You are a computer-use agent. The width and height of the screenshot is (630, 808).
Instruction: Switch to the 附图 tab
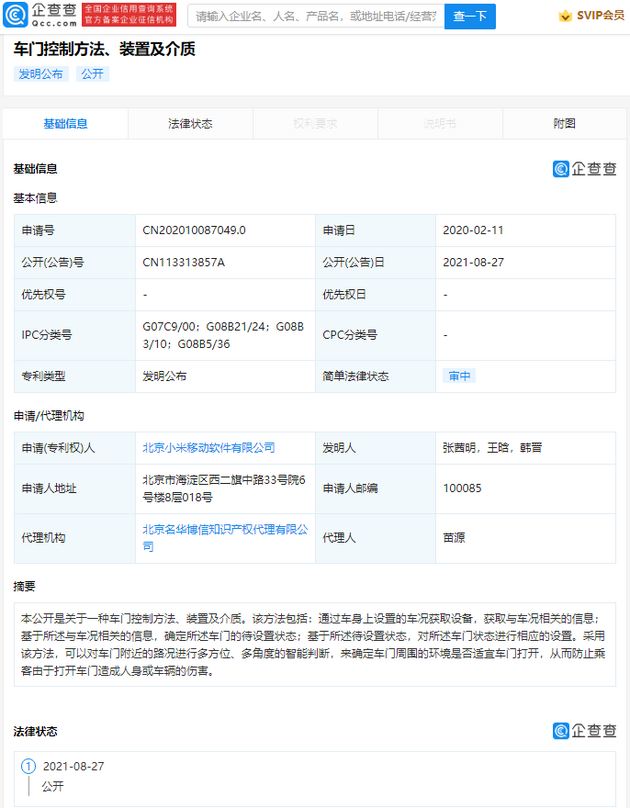(565, 124)
